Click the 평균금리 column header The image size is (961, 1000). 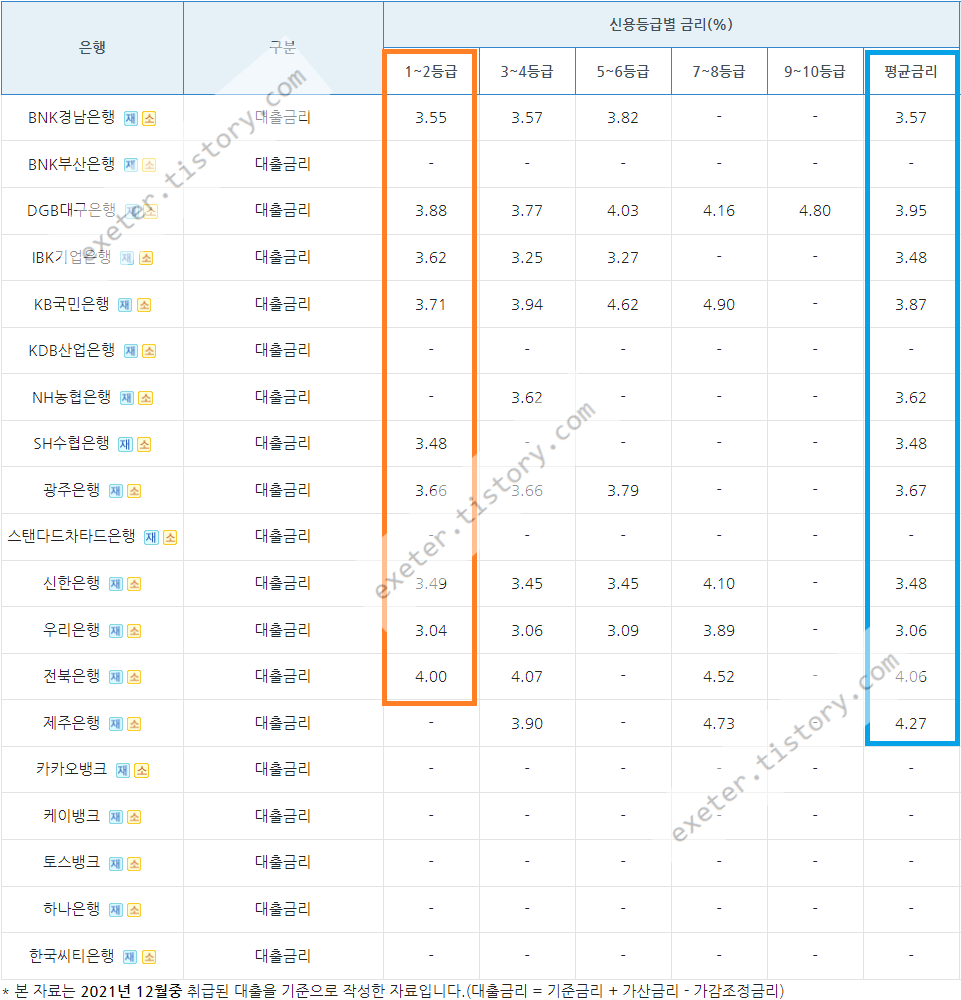[911, 71]
